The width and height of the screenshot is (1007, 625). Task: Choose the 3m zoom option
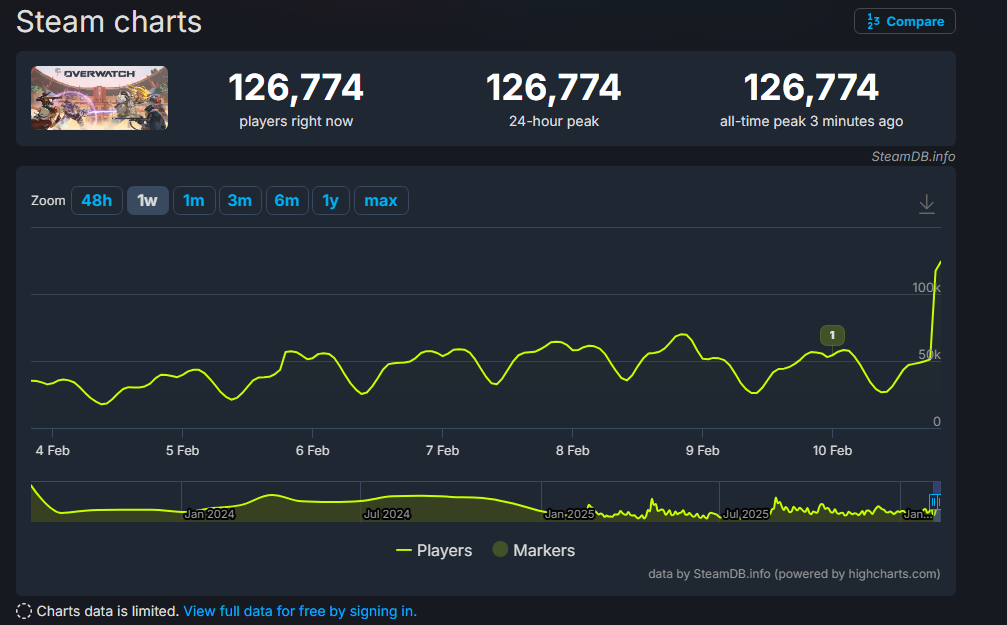point(240,200)
